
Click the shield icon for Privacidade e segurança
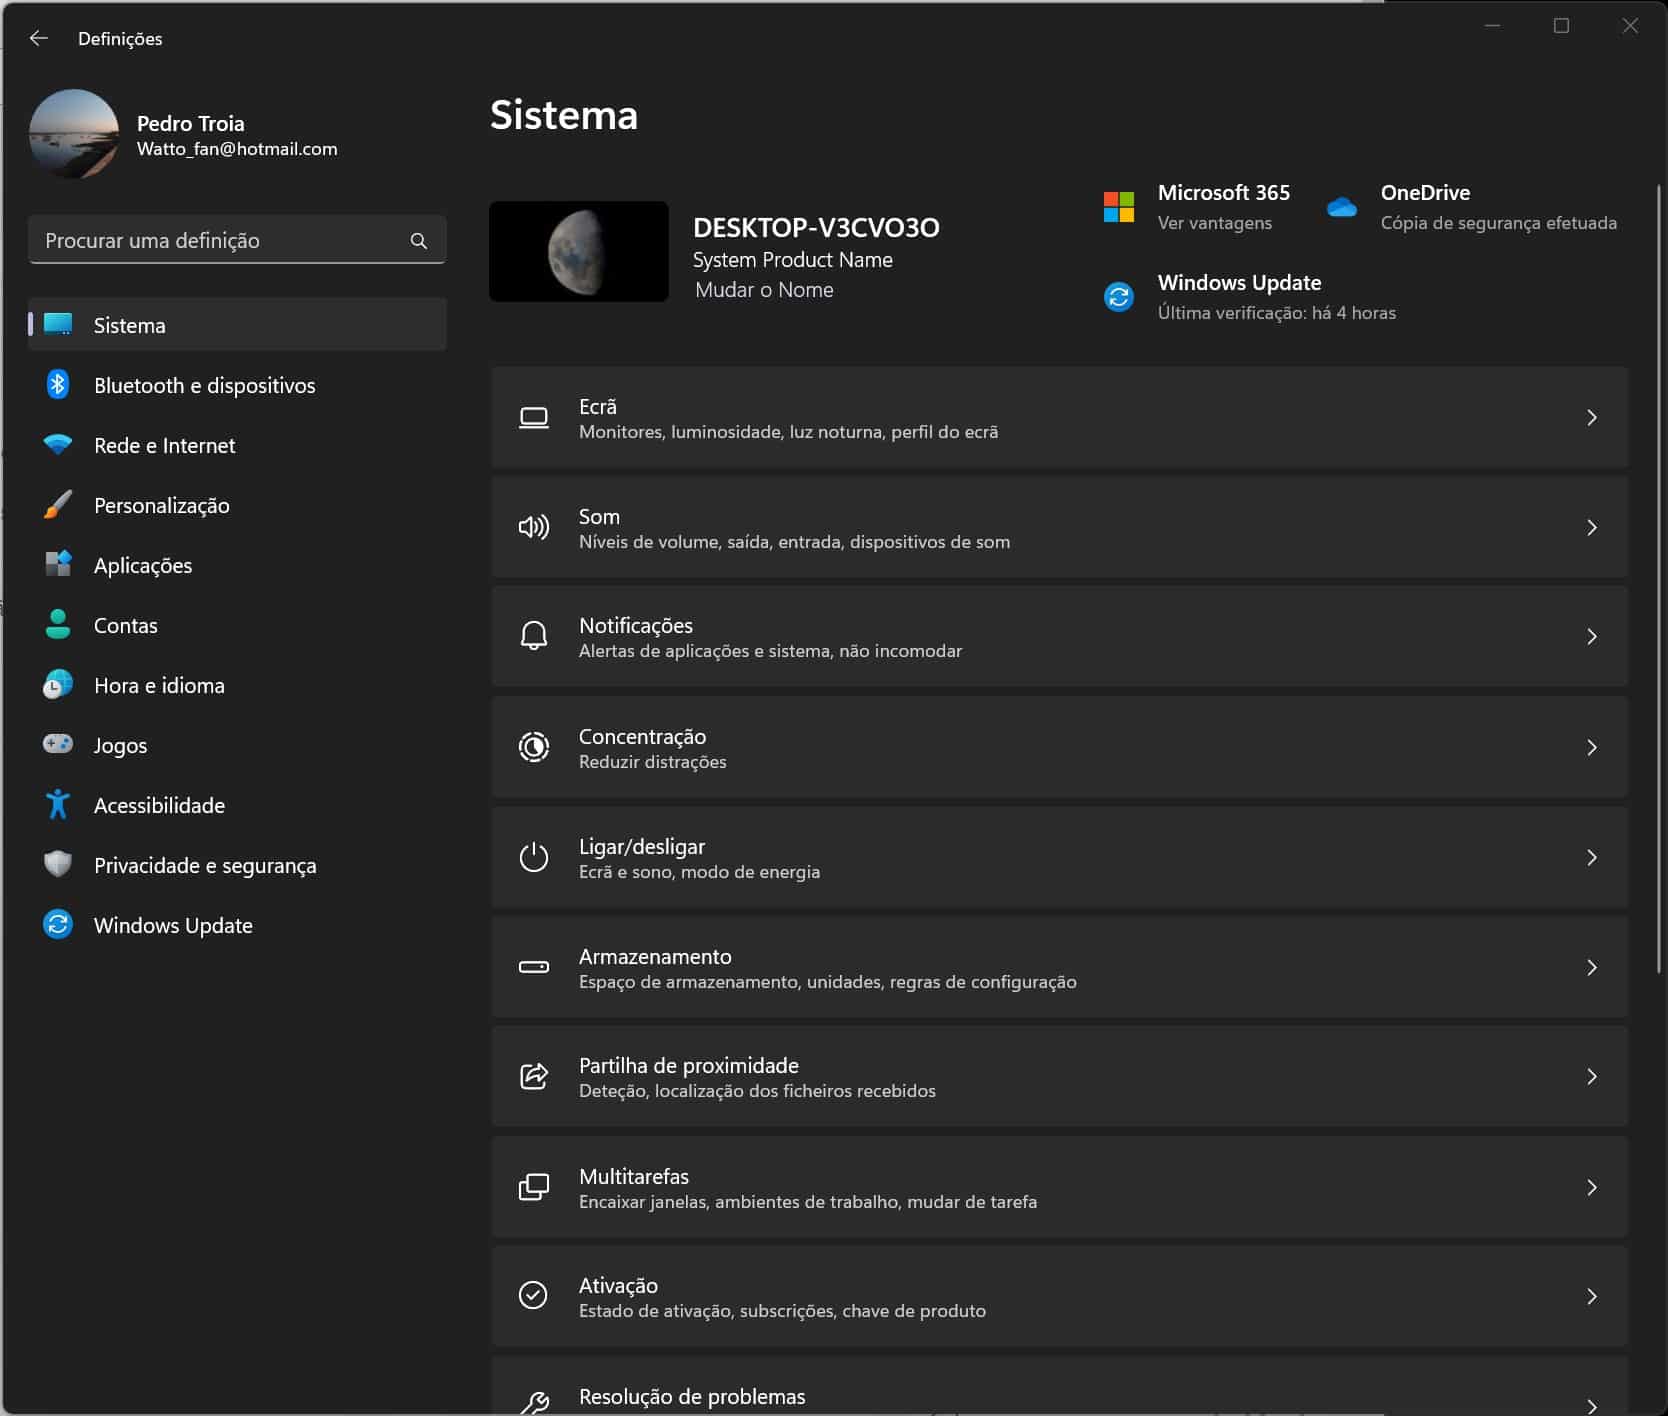(58, 865)
